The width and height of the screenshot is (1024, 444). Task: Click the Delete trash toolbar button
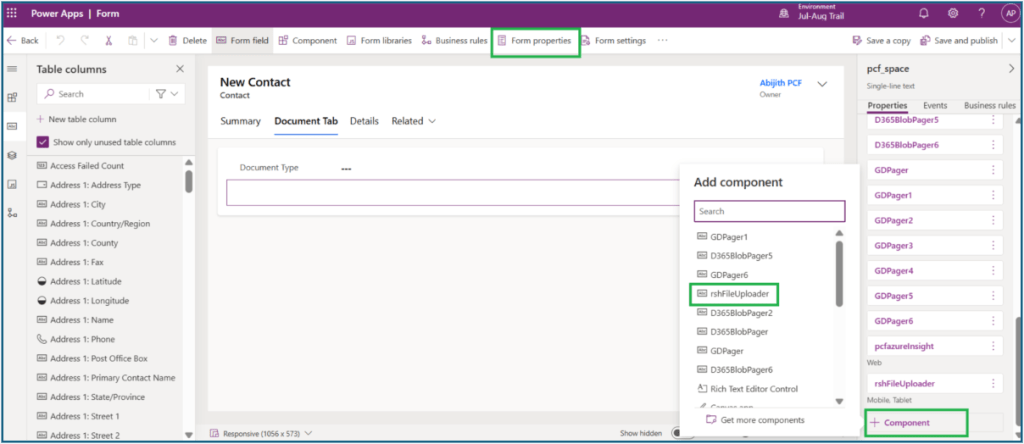[x=187, y=41]
